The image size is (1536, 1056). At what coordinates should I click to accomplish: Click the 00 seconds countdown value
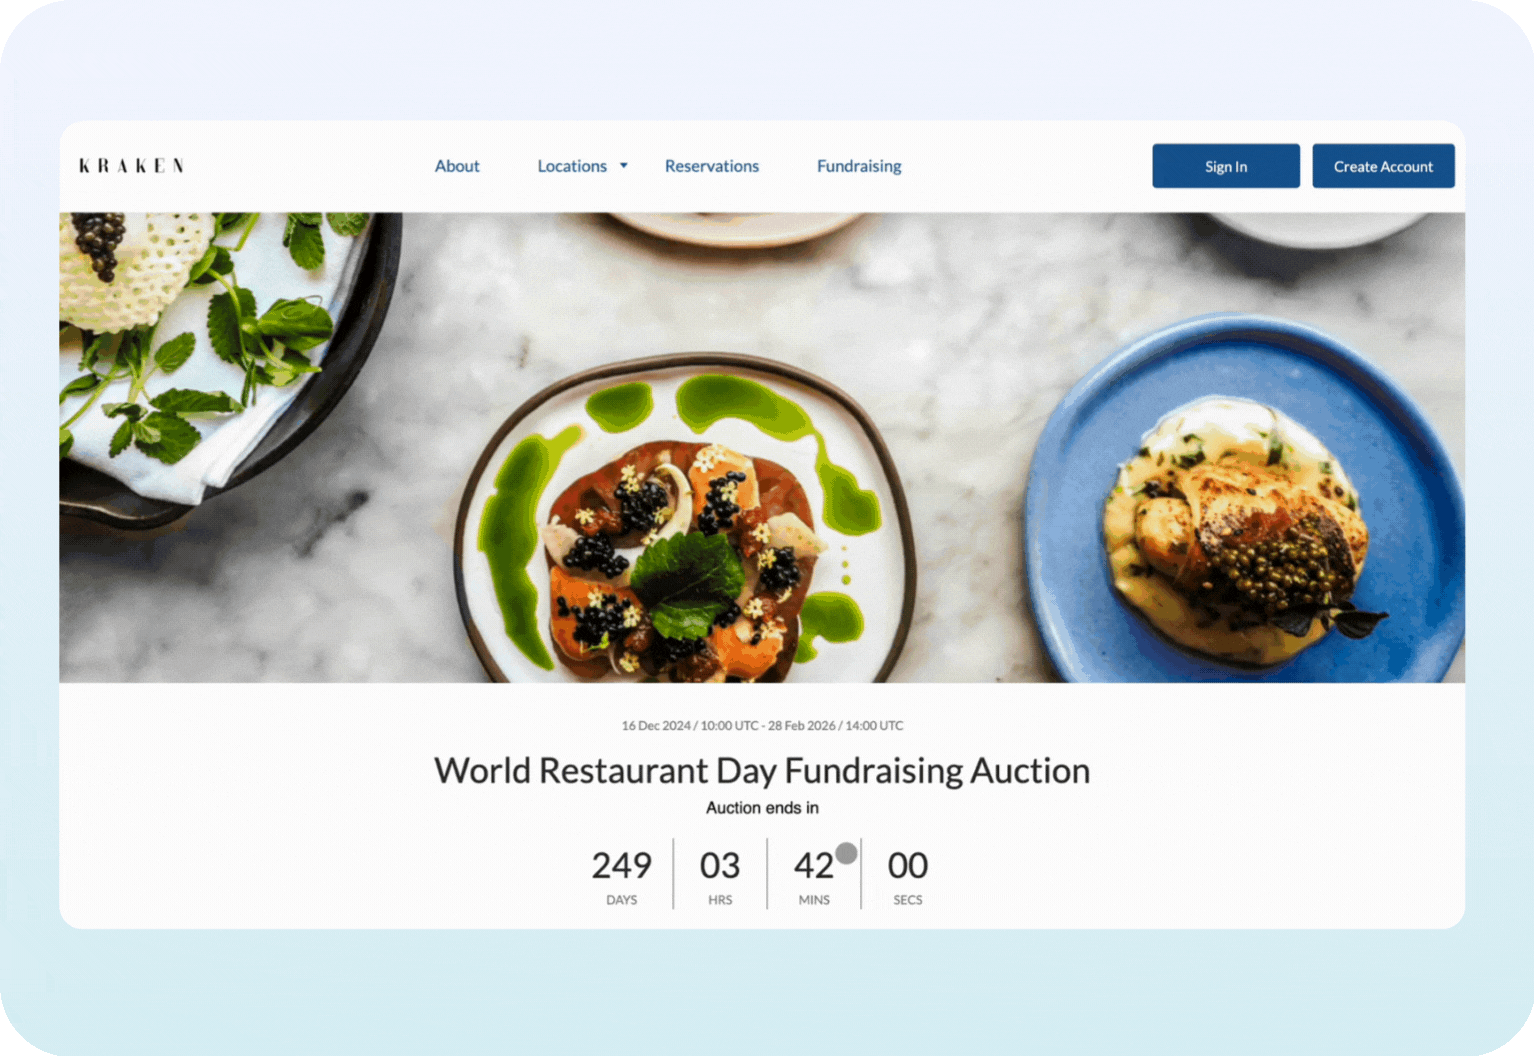(908, 865)
